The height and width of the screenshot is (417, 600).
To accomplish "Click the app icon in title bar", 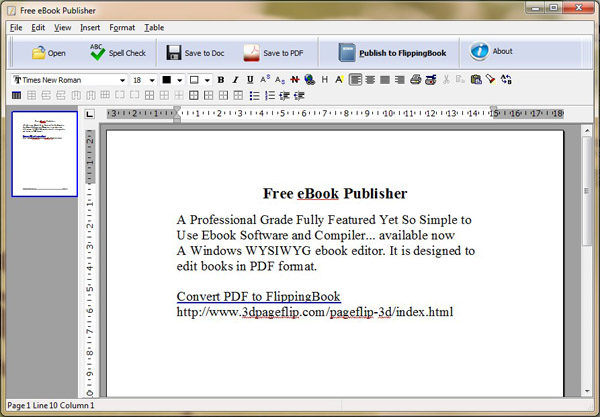I will tap(12, 10).
